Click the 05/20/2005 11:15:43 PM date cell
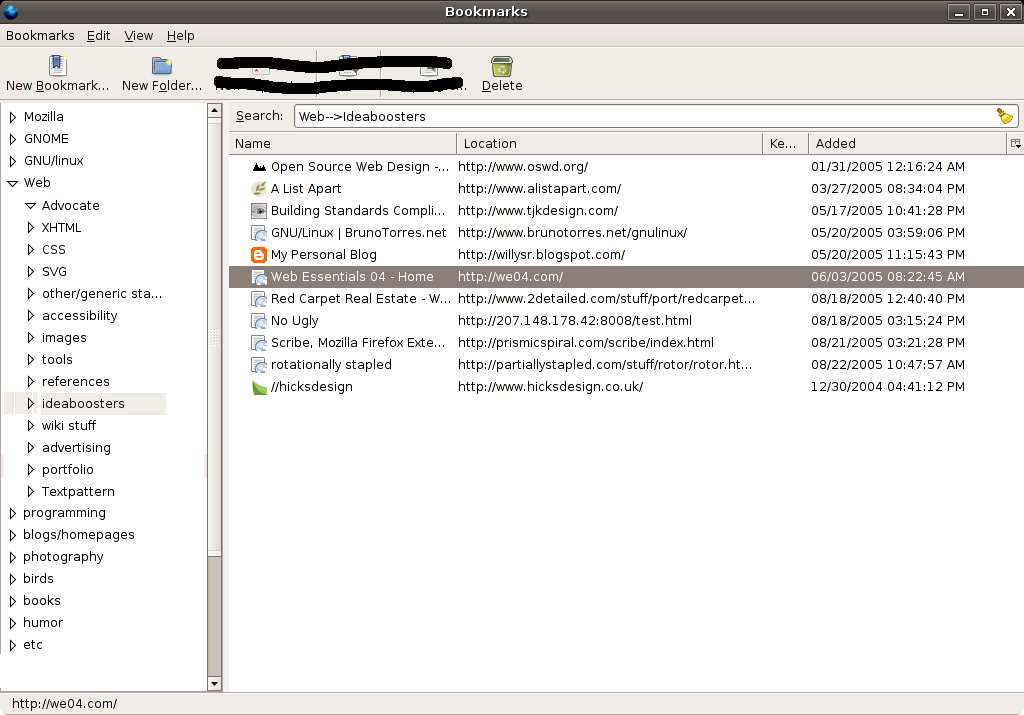The image size is (1024, 715). tap(888, 255)
